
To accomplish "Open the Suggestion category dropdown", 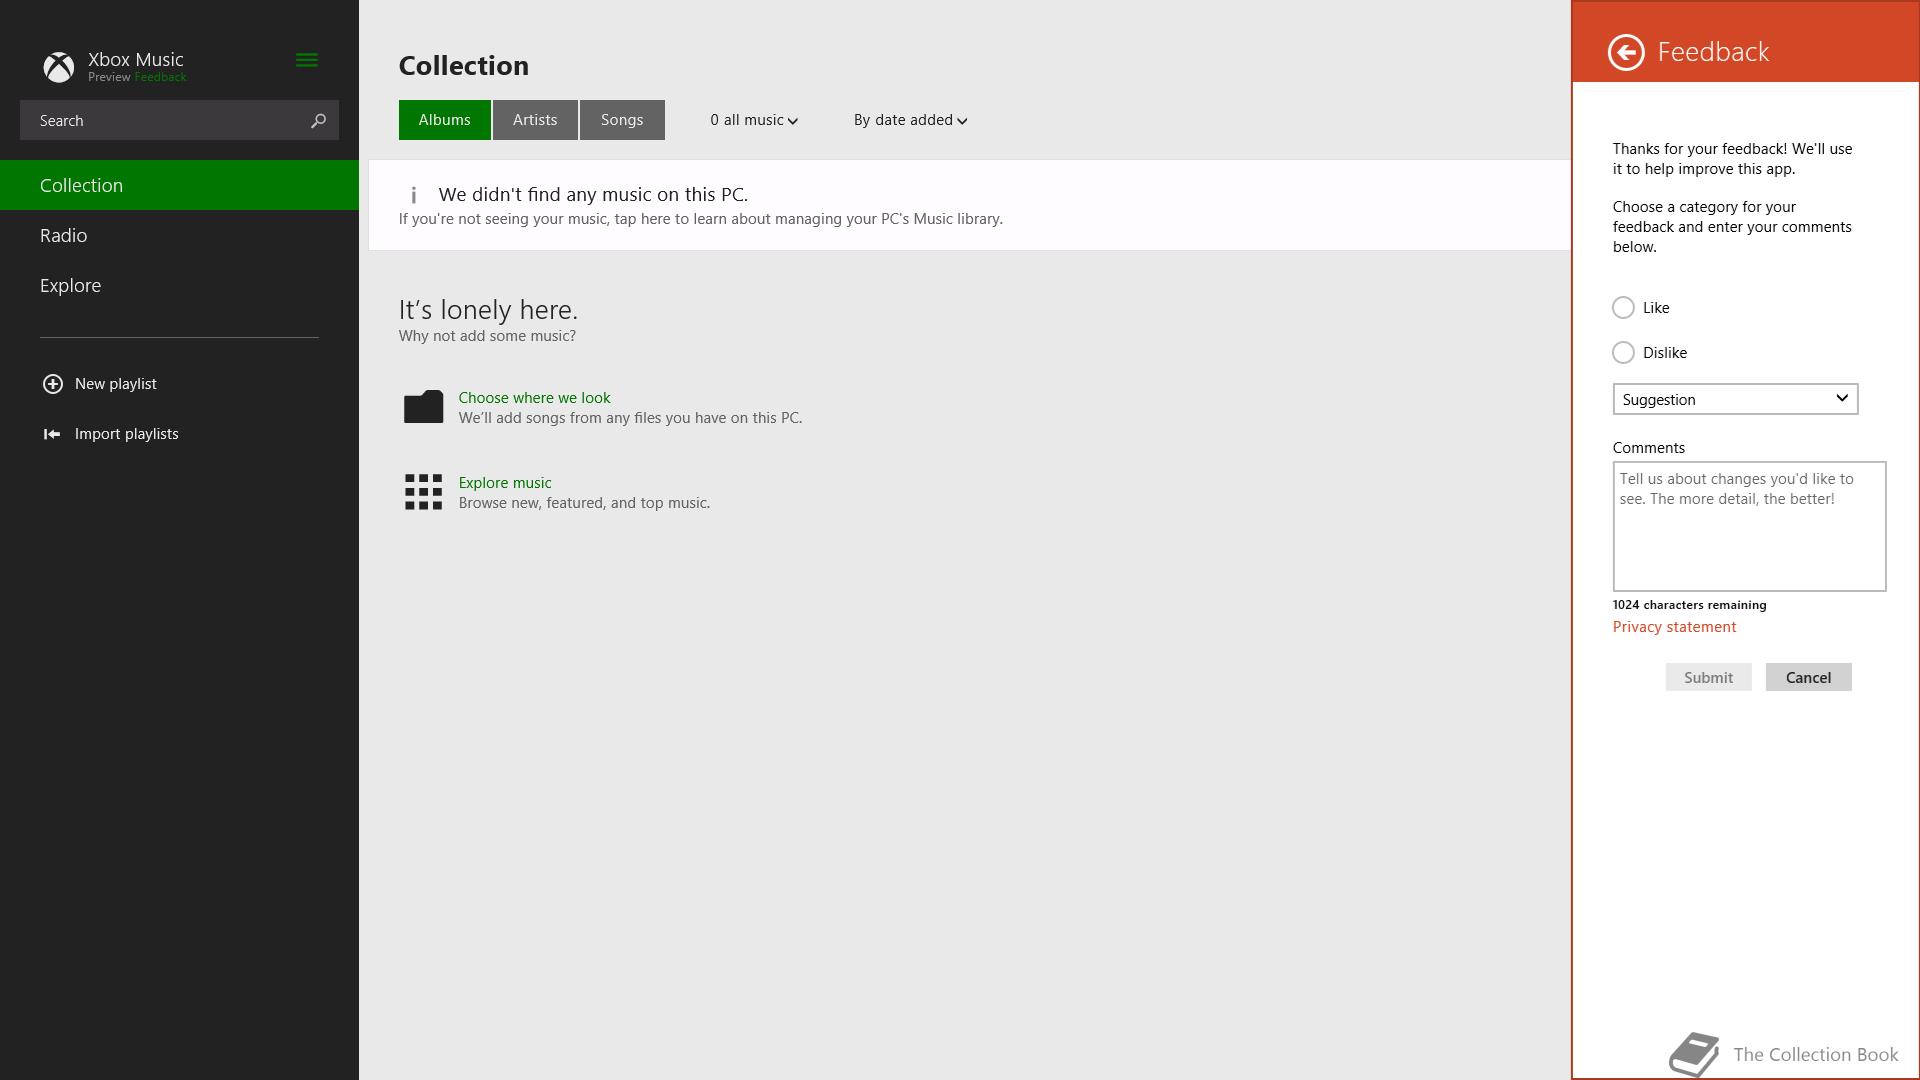I will (1735, 399).
